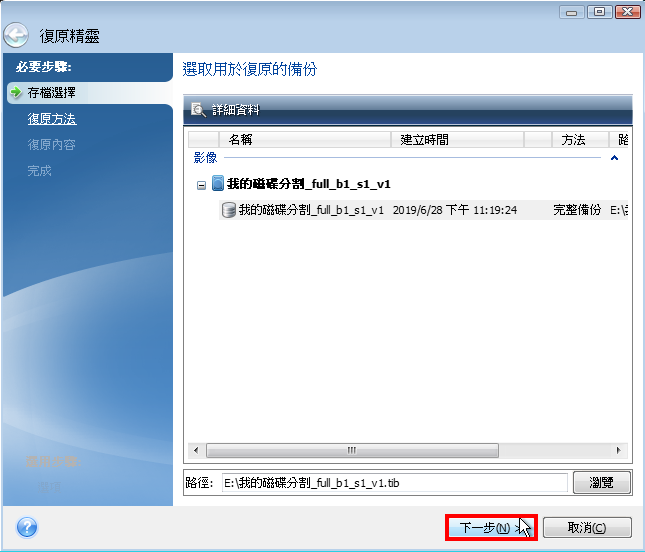Collapse the 我的磁碟分割_full_b1_s1_v1 tree node
Screen dimensions: 645x552
201,185
